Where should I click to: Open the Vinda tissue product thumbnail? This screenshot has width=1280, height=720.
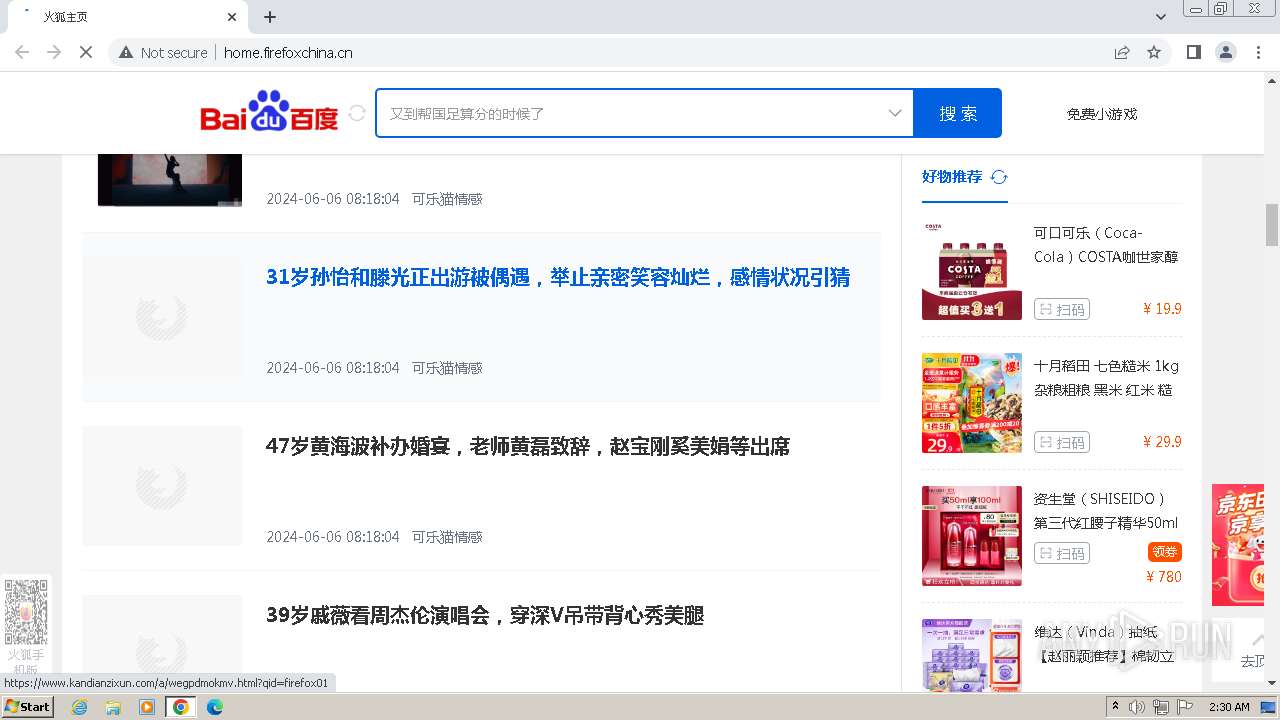(x=972, y=656)
